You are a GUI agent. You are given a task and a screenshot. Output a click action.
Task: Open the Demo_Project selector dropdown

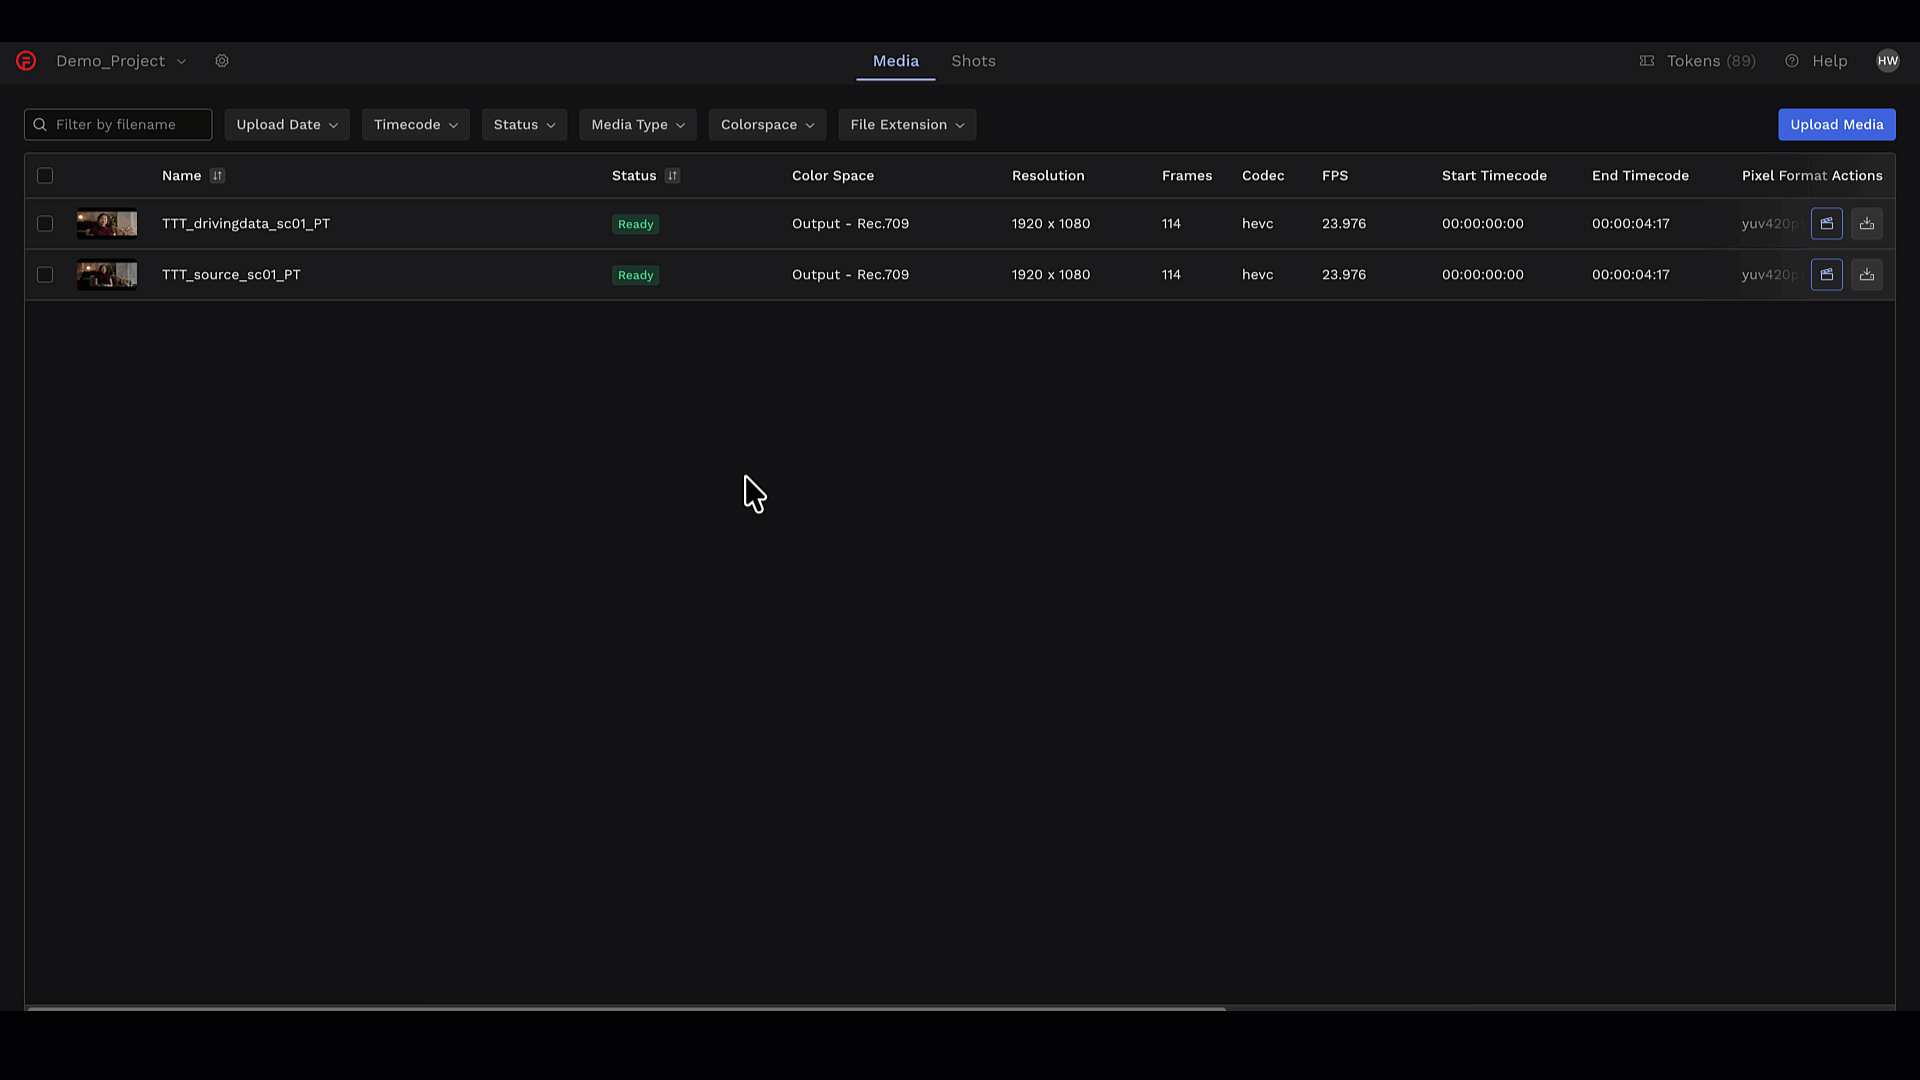[x=120, y=61]
